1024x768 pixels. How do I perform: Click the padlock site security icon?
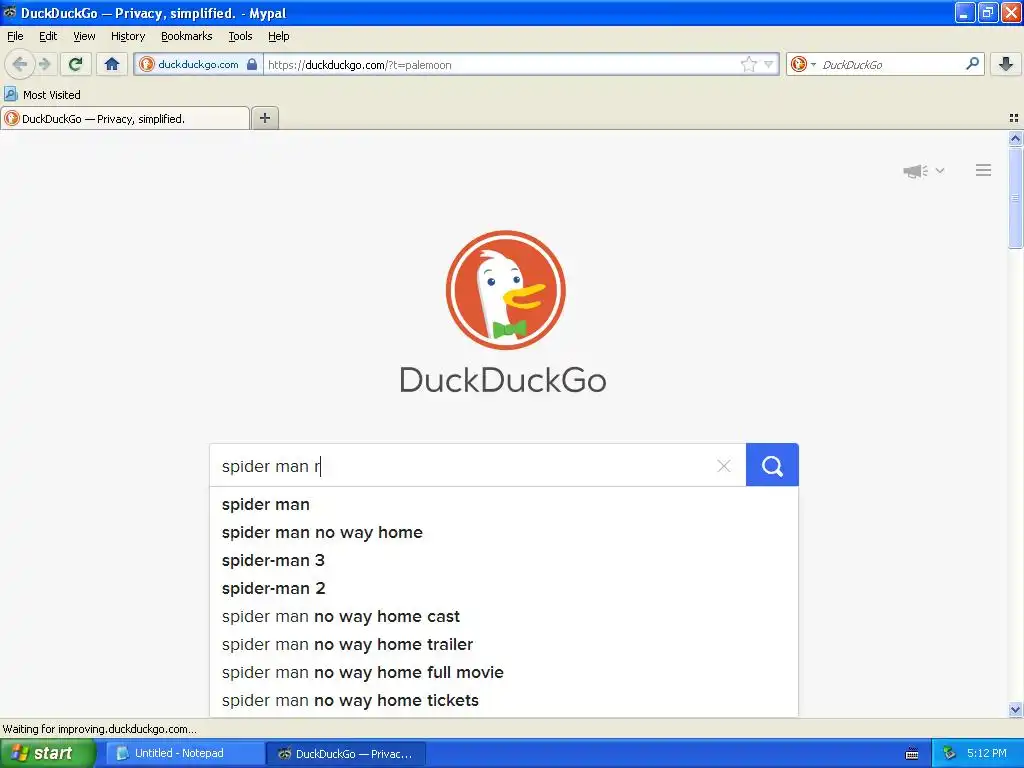click(x=252, y=64)
